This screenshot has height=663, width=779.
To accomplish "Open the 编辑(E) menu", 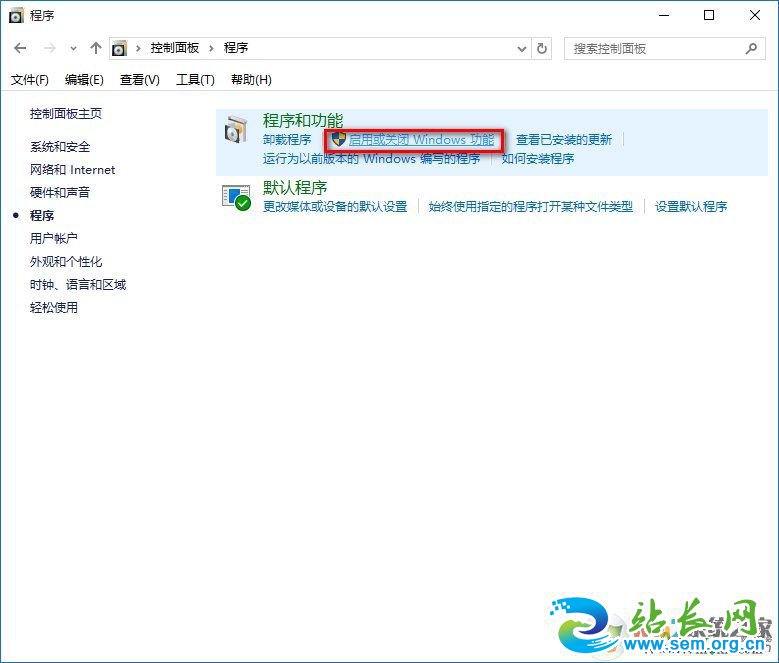I will pos(84,80).
